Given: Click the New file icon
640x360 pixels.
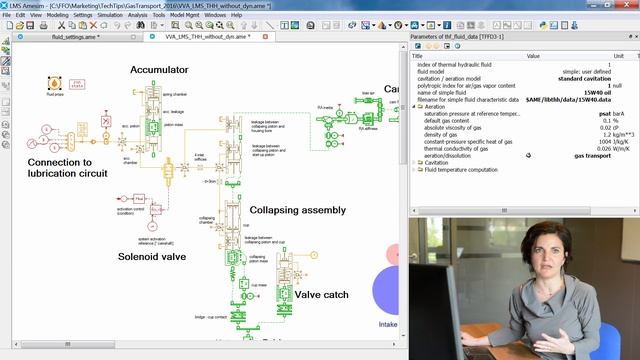Looking at the screenshot, I should [9, 25].
